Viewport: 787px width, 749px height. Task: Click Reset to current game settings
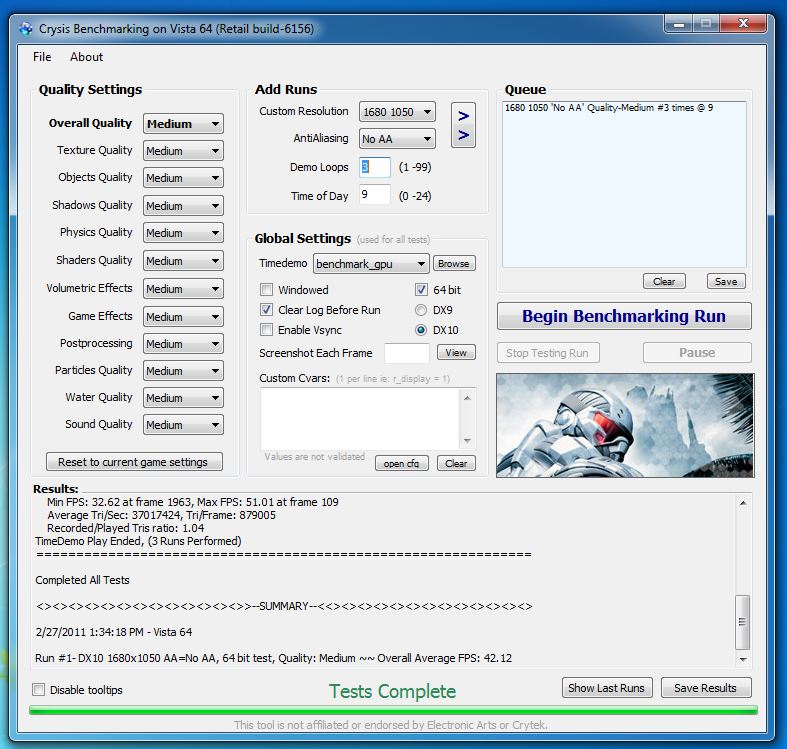point(134,462)
